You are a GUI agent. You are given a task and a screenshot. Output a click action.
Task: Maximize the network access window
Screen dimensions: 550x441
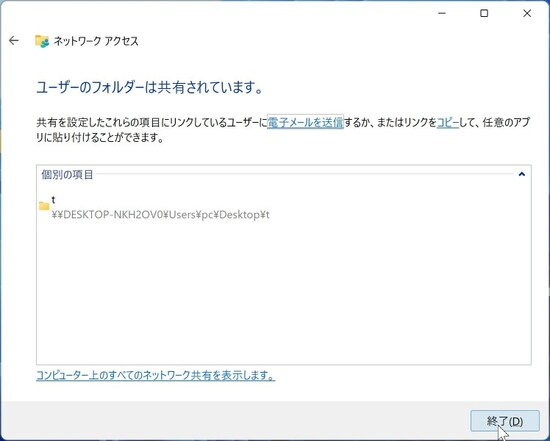point(484,13)
